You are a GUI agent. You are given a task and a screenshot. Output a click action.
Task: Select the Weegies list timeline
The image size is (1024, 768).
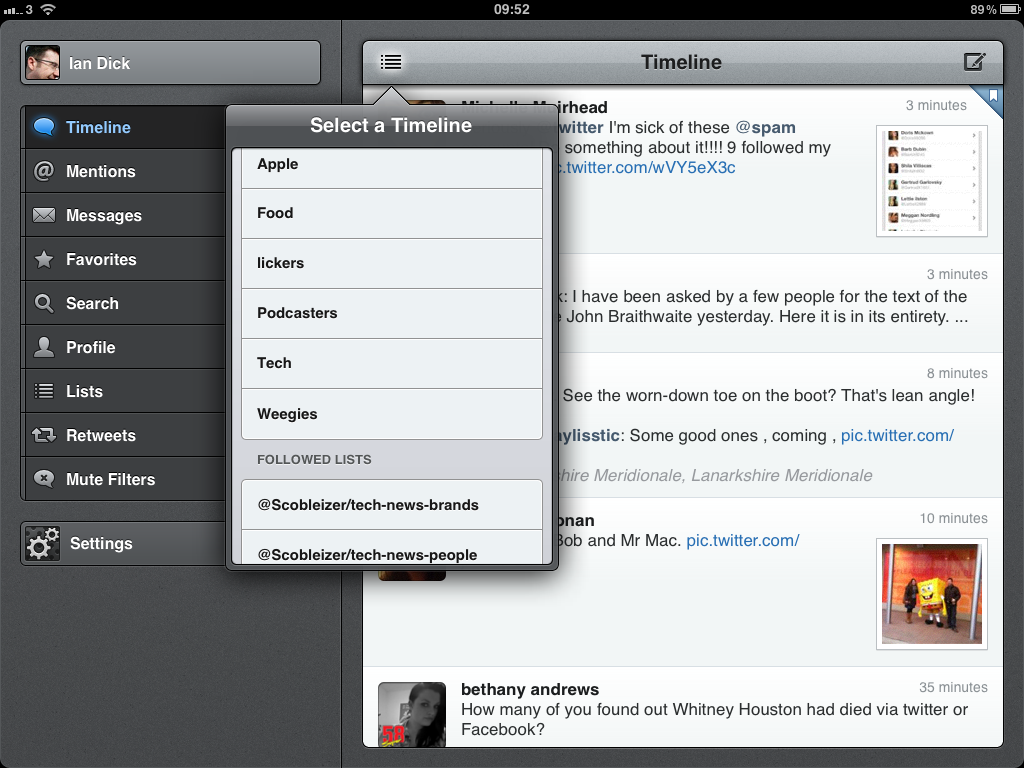[391, 414]
